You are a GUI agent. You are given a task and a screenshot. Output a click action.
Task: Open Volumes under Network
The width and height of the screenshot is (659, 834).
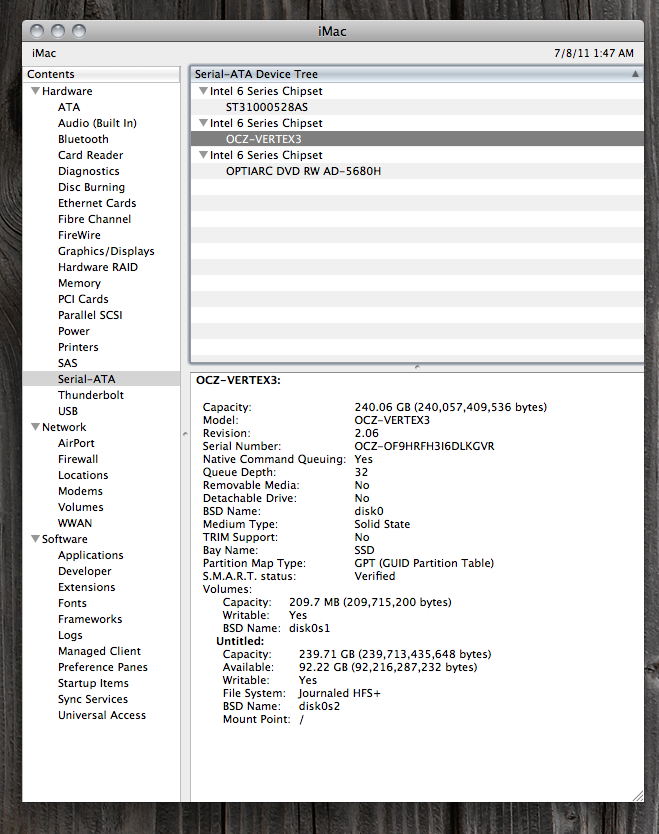81,507
